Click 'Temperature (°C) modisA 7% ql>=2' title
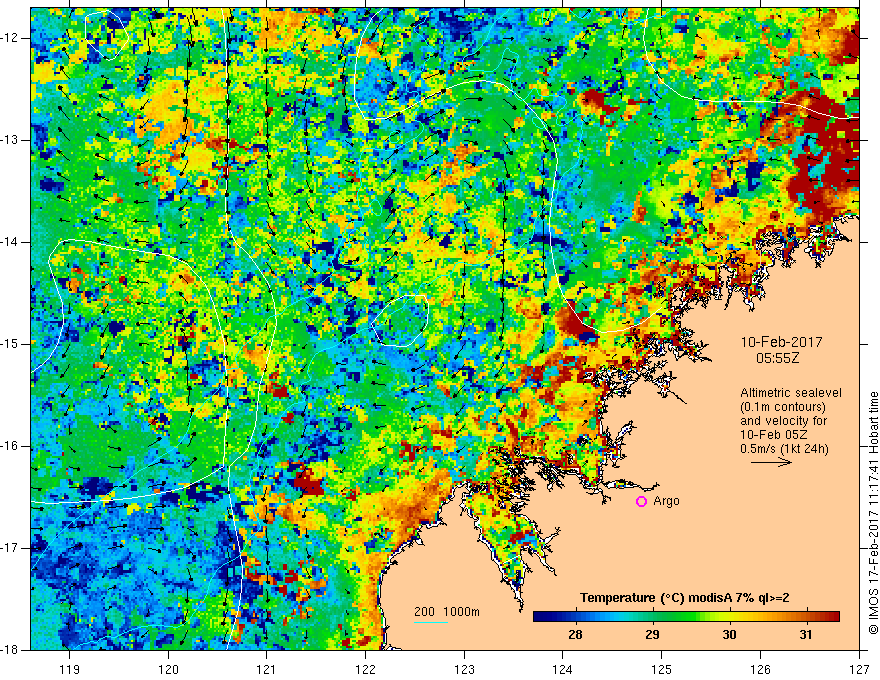Image resolution: width=880 pixels, height=680 pixels. click(685, 598)
